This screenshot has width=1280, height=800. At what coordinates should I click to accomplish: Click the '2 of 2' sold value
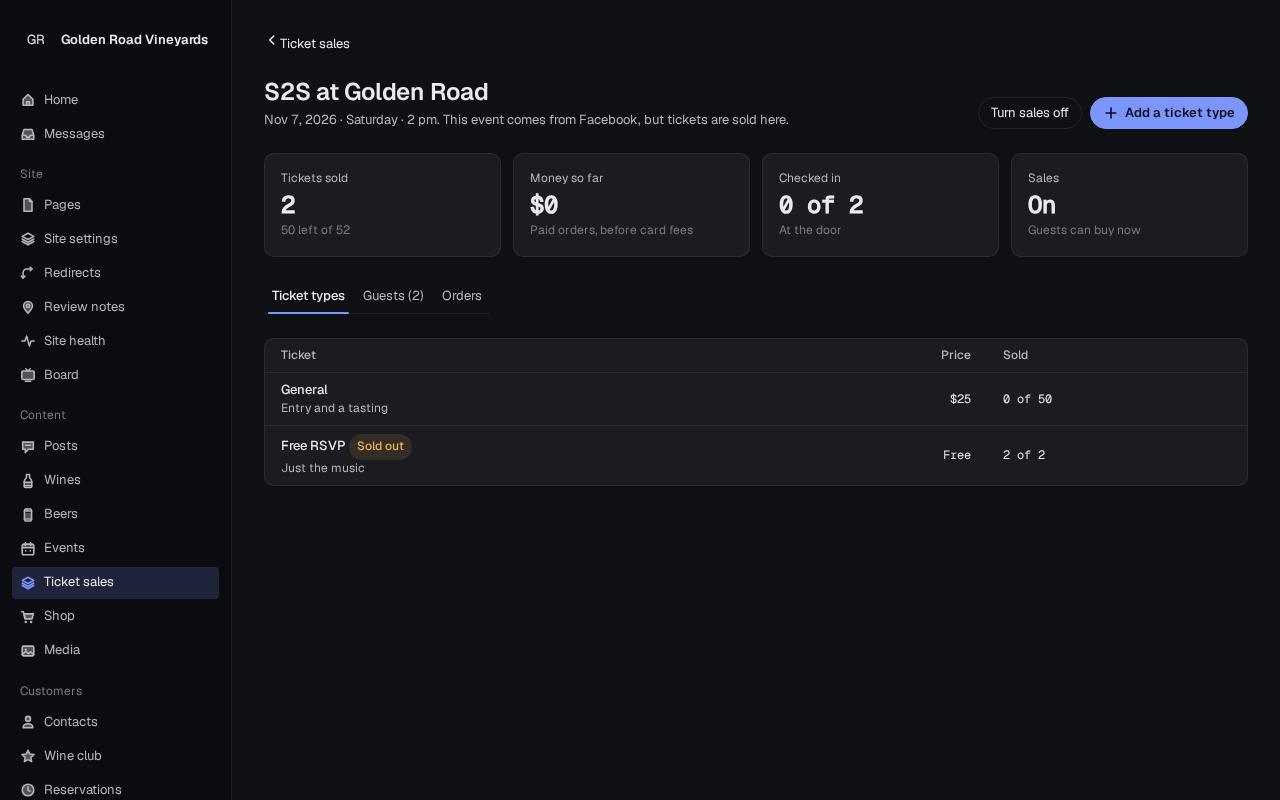pyautogui.click(x=1024, y=455)
